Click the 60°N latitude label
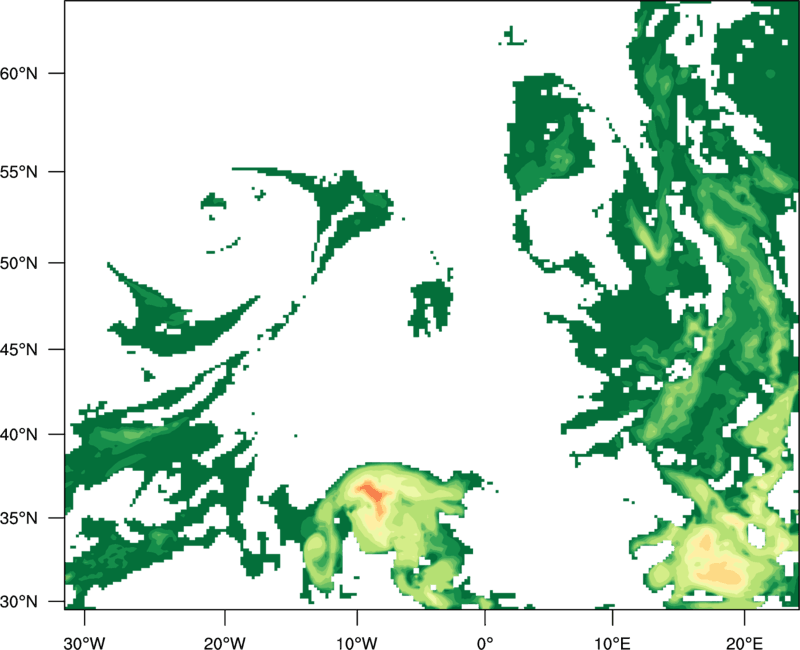Viewport: 800px width, 650px height. tap(19, 73)
